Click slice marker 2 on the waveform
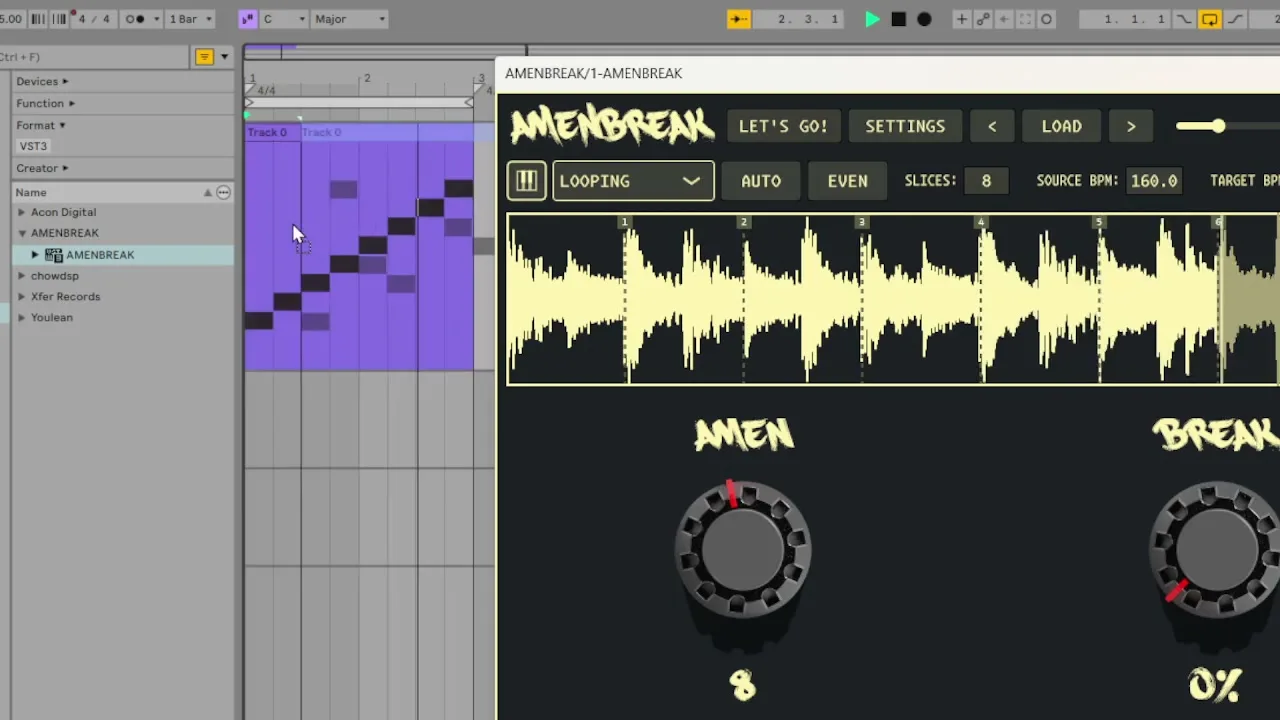This screenshot has width=1280, height=720. coord(743,222)
